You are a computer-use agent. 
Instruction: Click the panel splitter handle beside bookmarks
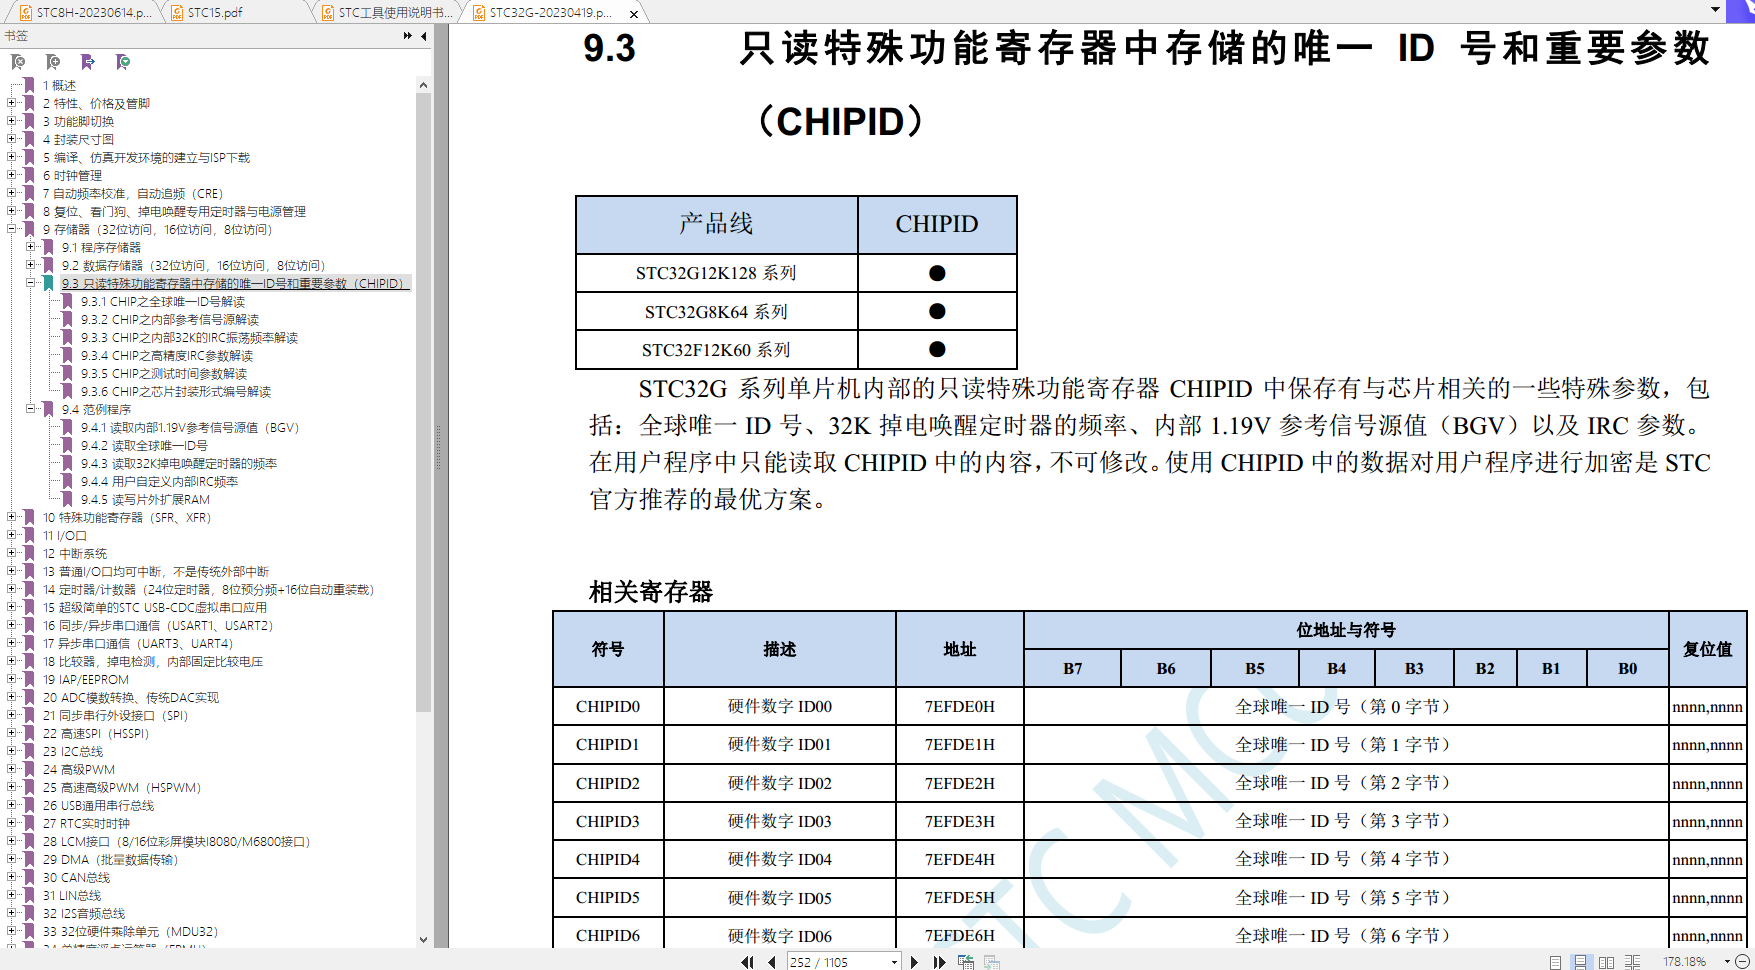438,447
